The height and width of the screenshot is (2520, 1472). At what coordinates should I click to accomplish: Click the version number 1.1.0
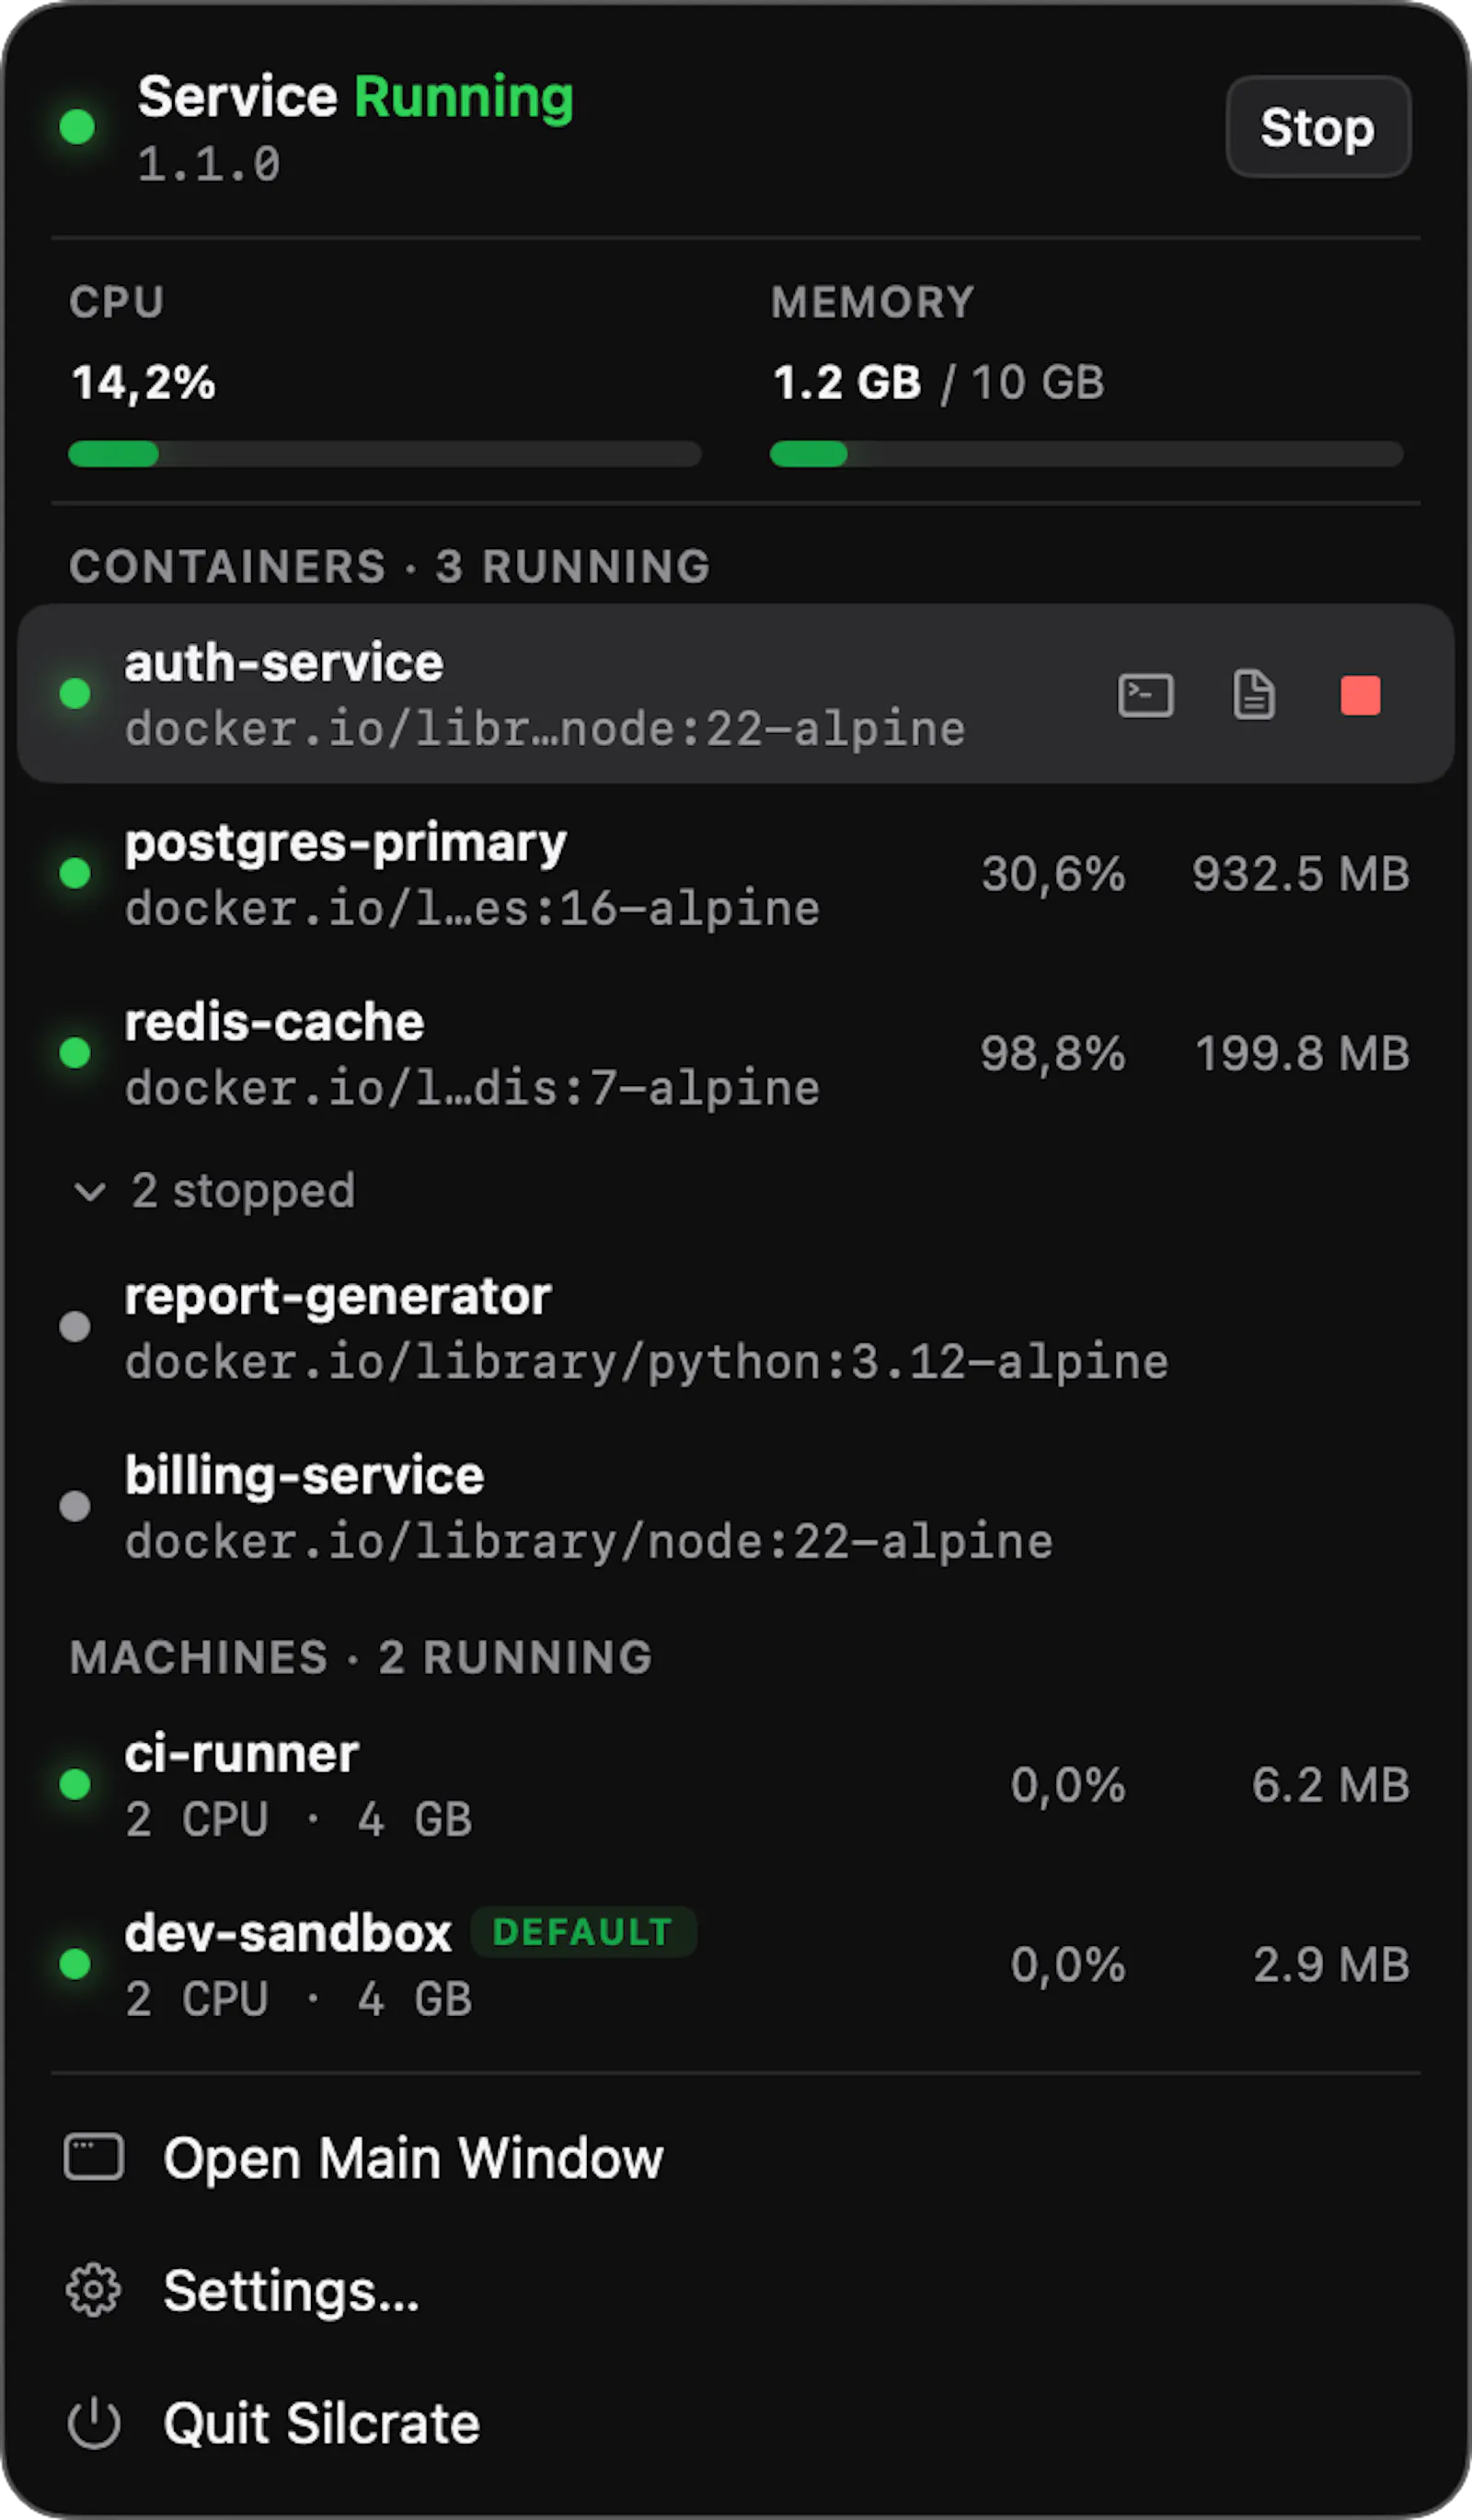point(209,164)
